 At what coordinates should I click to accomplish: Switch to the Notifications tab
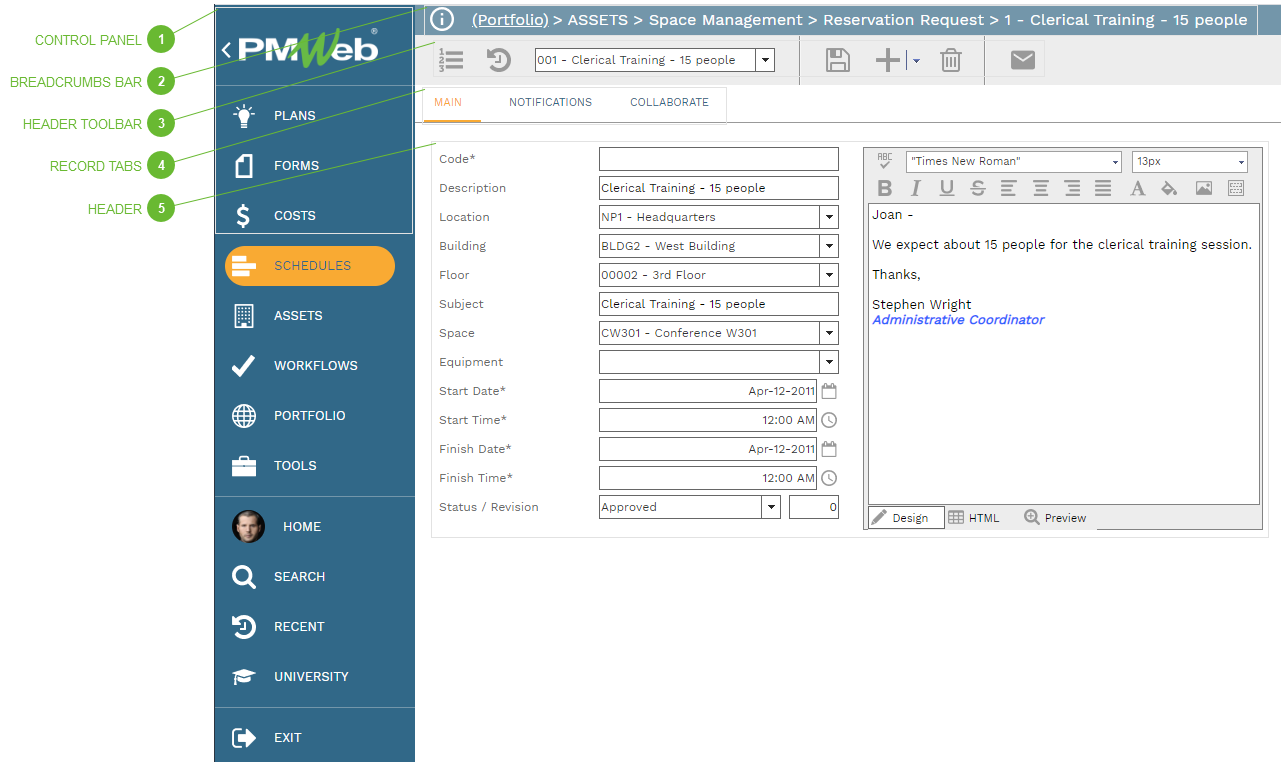tap(550, 102)
